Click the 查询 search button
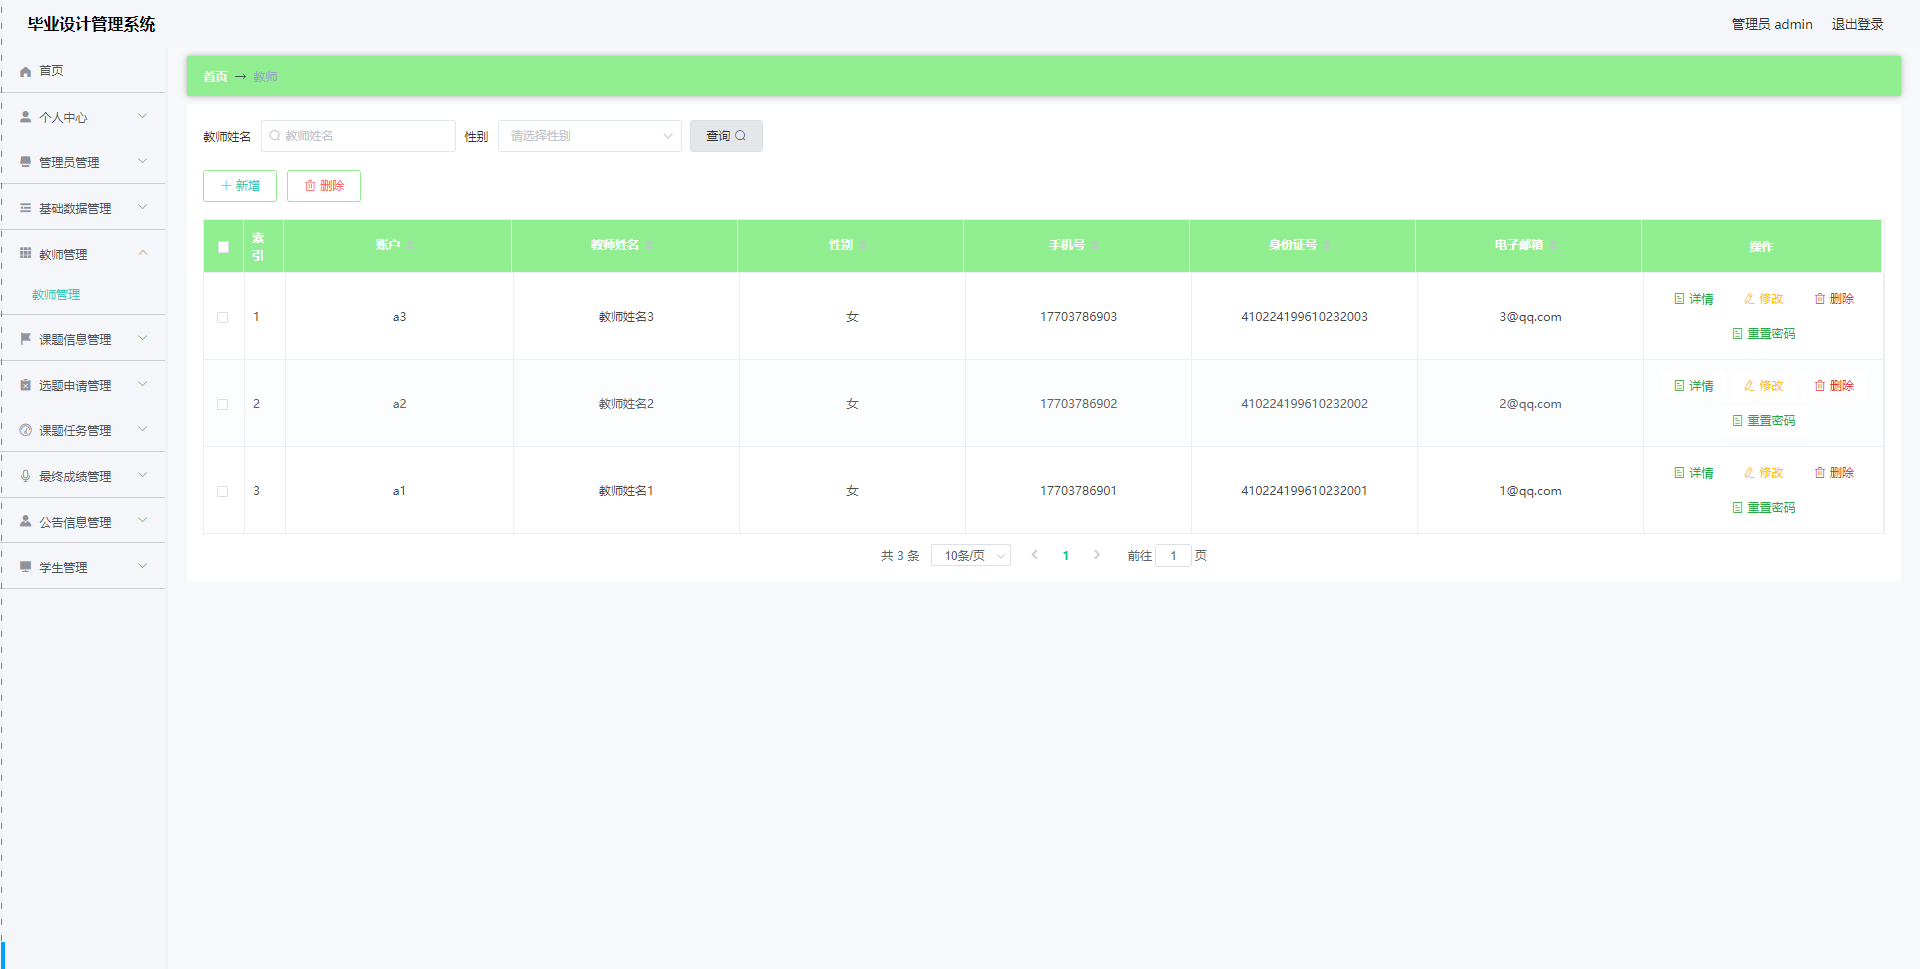The width and height of the screenshot is (1920, 969). click(x=726, y=136)
